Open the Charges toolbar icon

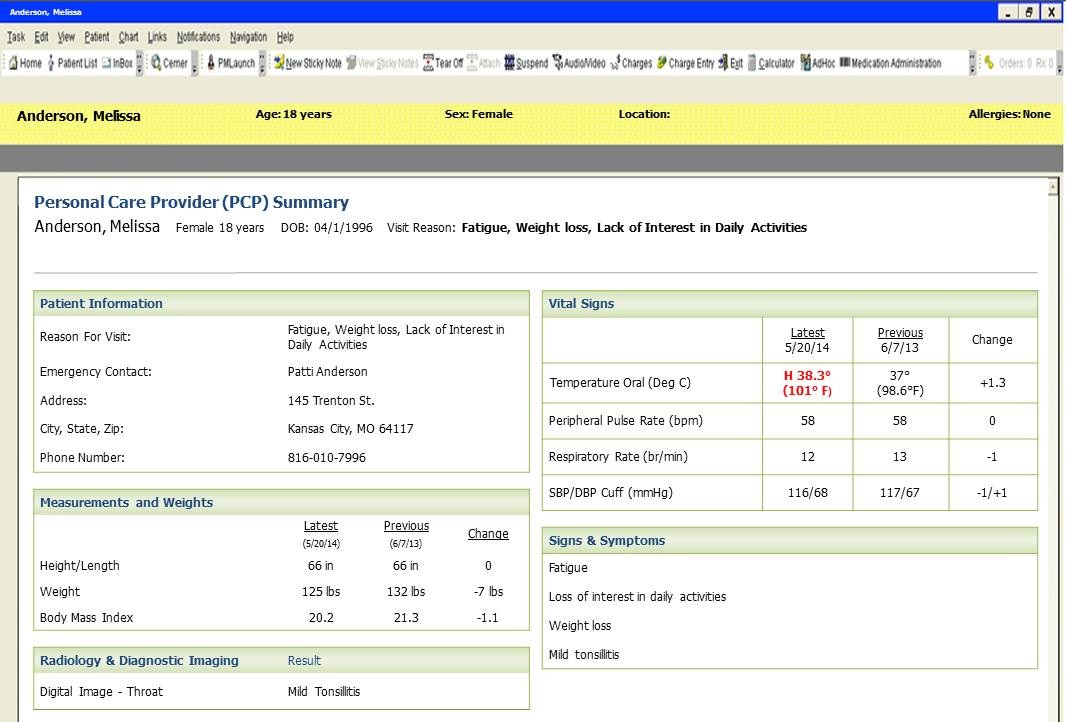click(631, 63)
